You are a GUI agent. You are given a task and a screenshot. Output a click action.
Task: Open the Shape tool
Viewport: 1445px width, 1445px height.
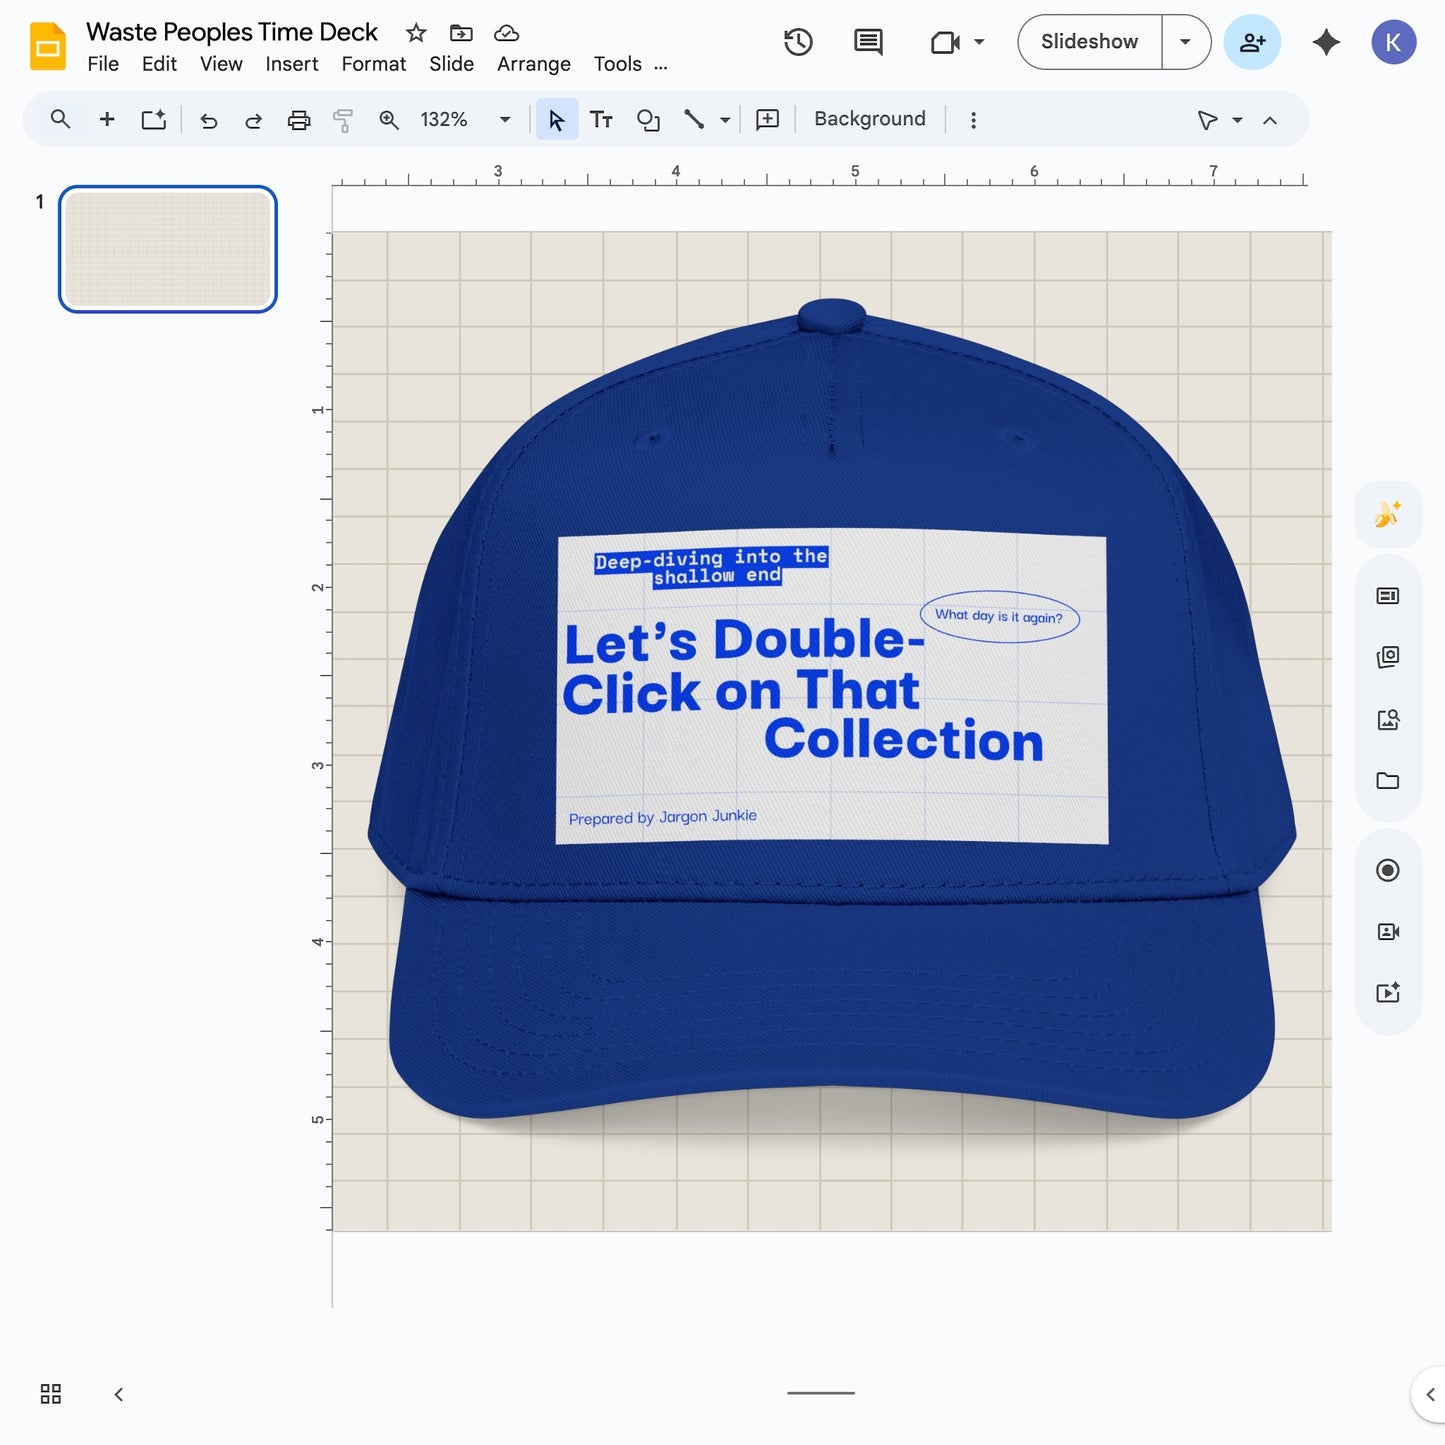(x=648, y=120)
